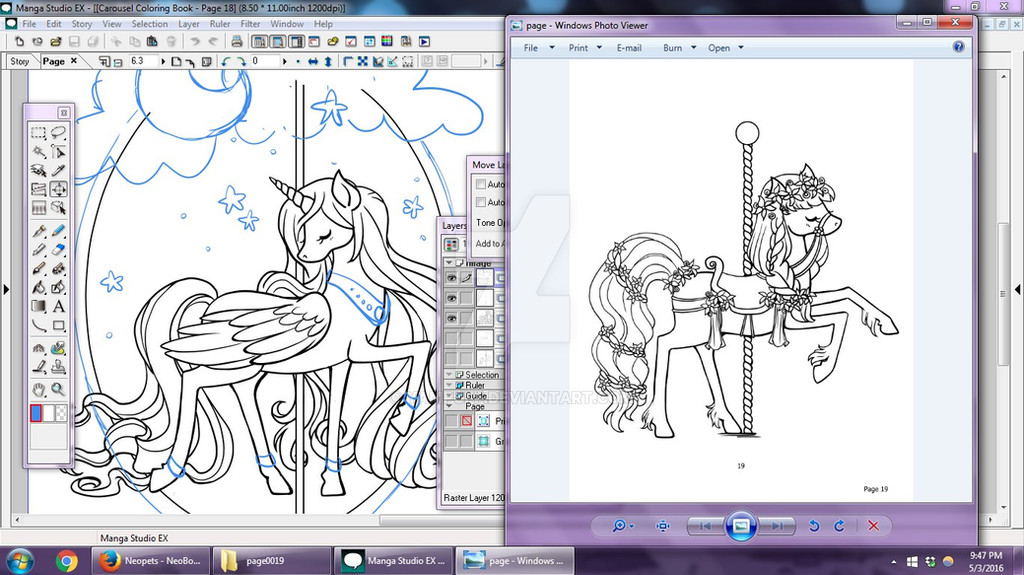The width and height of the screenshot is (1024, 575).
Task: Open the color swatch palette icon
Action: coord(387,41)
